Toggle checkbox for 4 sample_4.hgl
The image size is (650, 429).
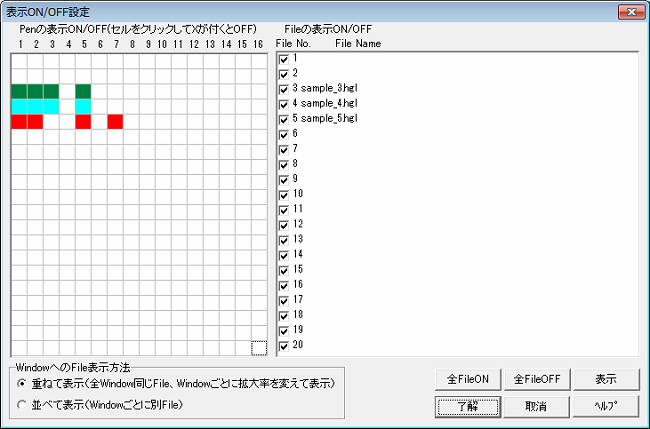(284, 104)
